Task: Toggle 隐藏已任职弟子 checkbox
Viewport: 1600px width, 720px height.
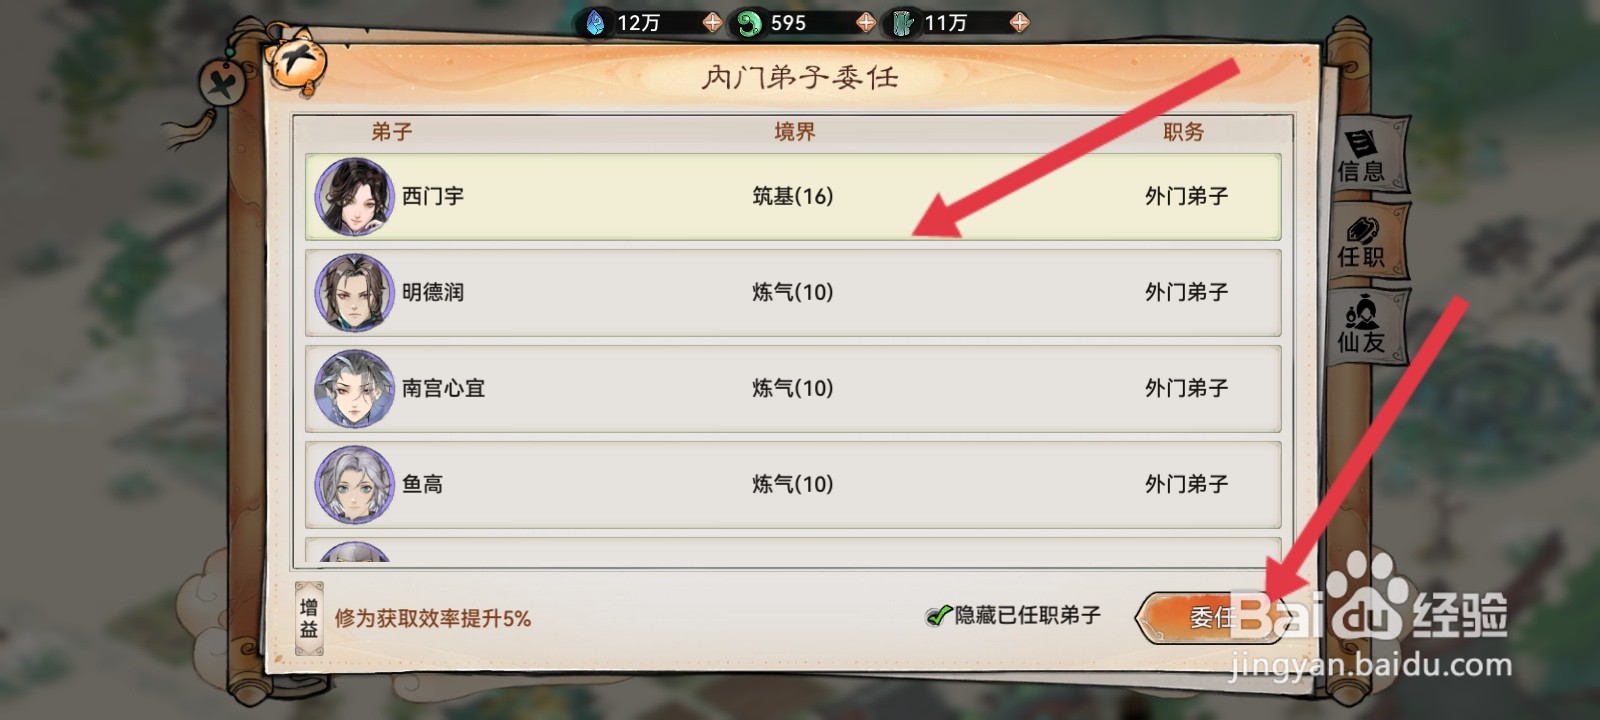Action: pyautogui.click(x=1013, y=615)
